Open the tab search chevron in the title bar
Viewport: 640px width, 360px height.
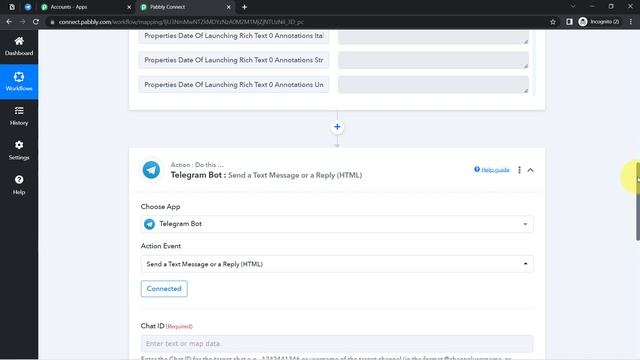[x=573, y=7]
